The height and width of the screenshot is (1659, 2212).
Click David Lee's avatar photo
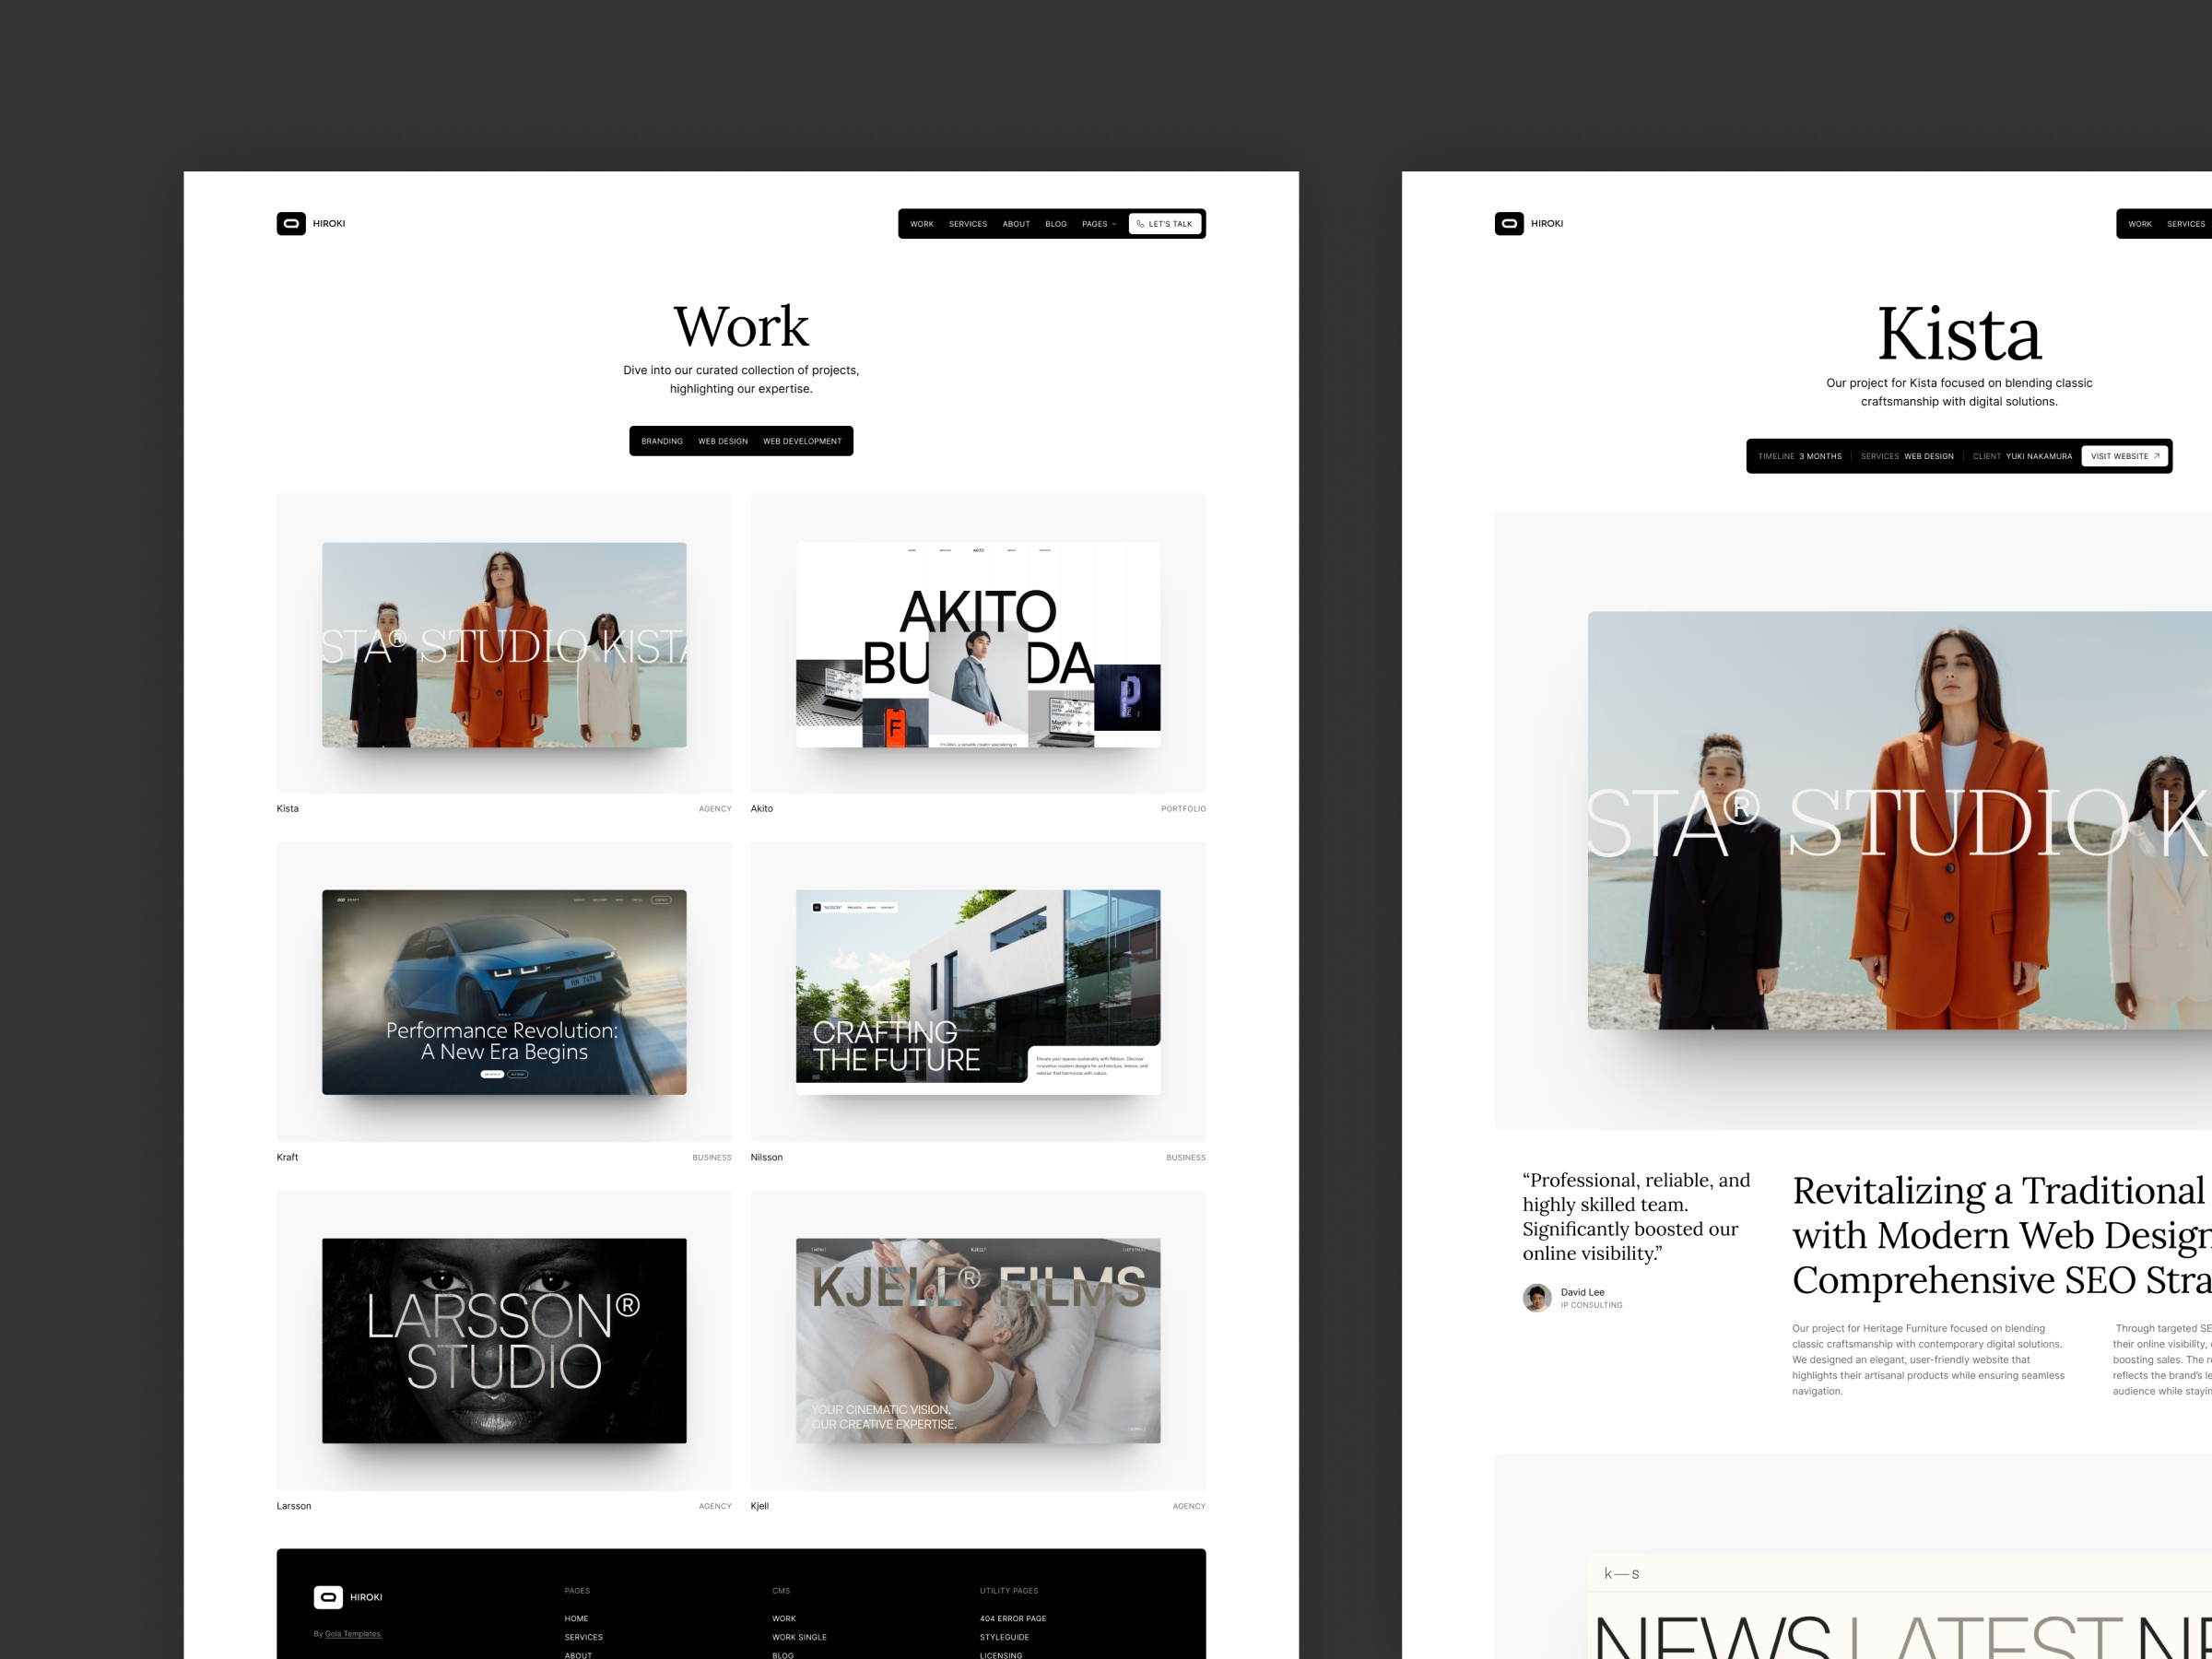point(1537,1298)
